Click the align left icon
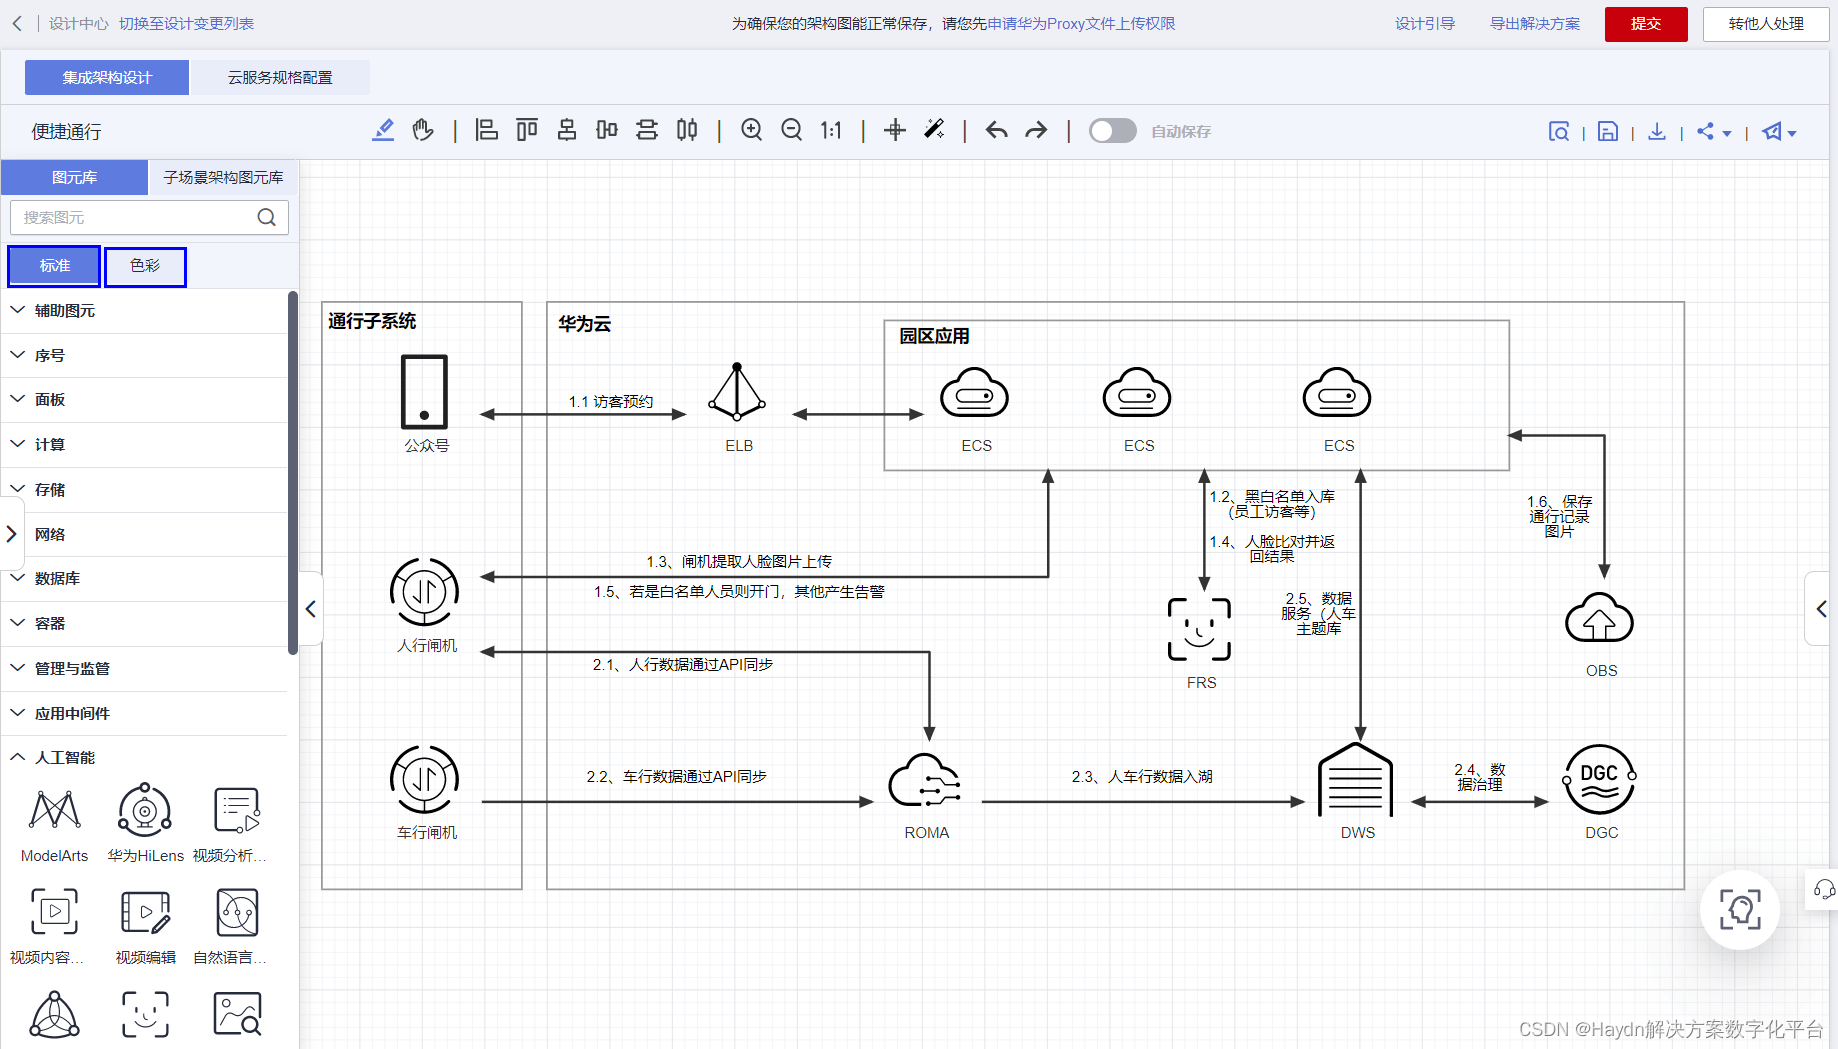The width and height of the screenshot is (1838, 1049). coord(487,130)
